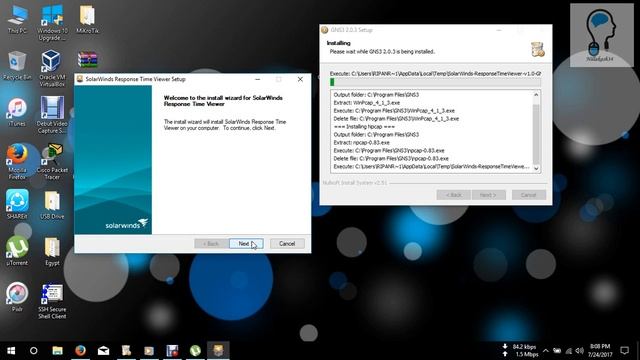
Task: Click the log scrollbar's down arrow
Action: tap(536, 168)
